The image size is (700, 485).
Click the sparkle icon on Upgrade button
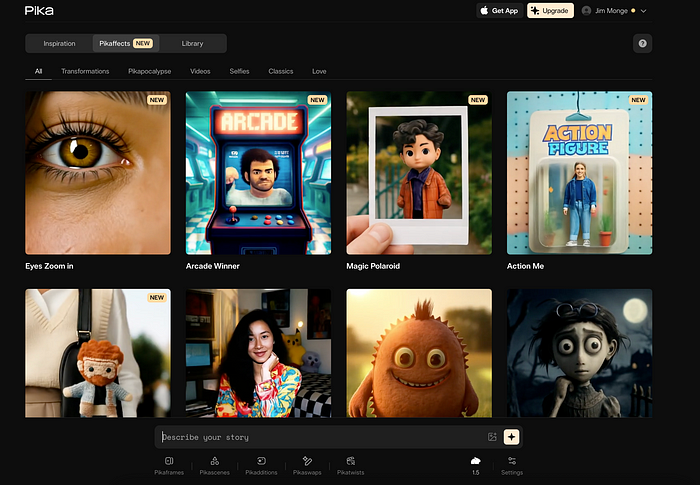pyautogui.click(x=535, y=11)
